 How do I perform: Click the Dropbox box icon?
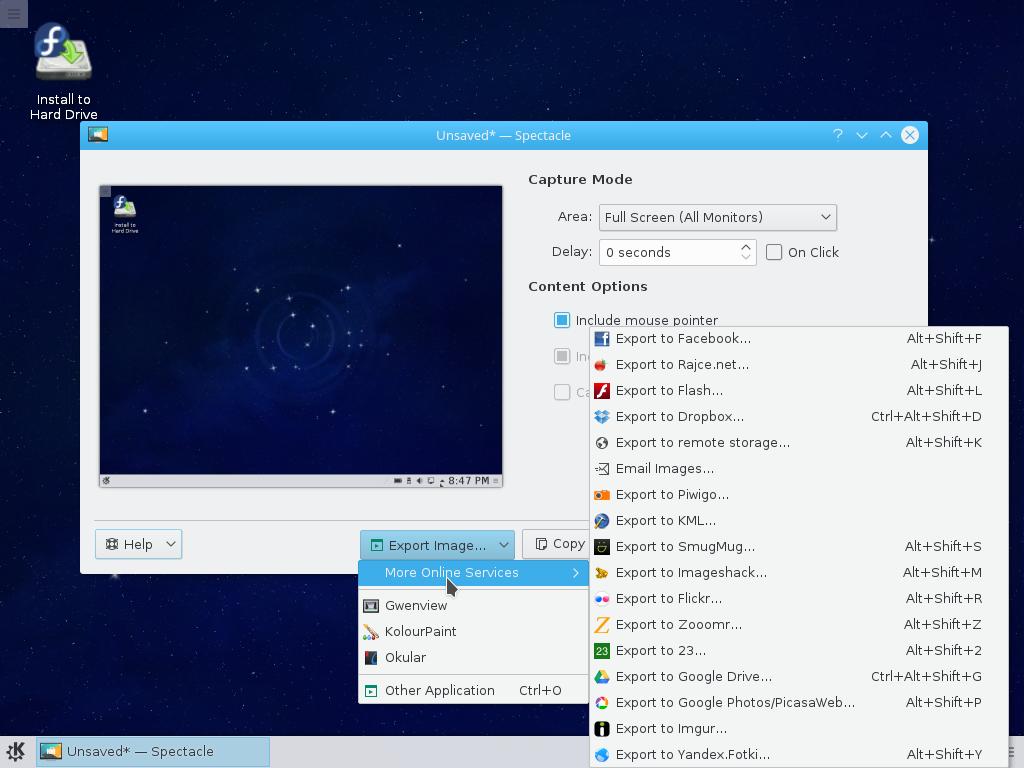(601, 417)
